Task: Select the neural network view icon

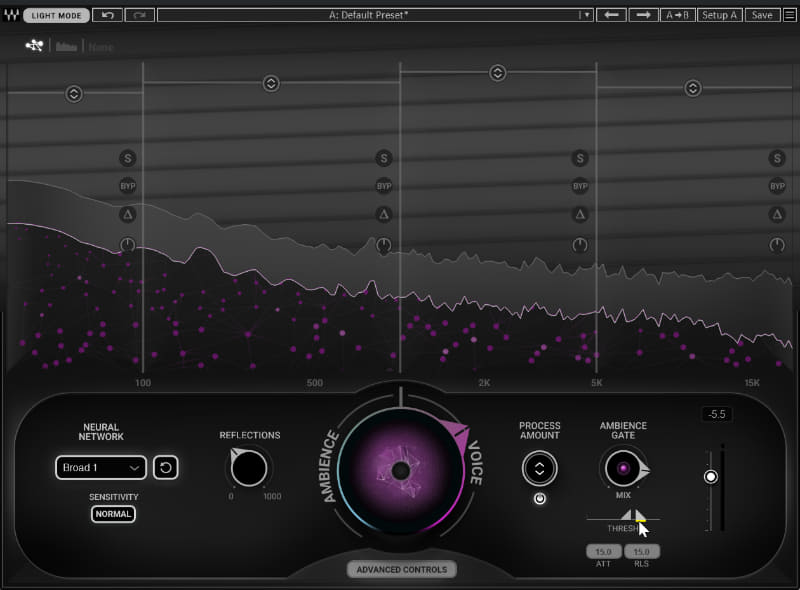Action: click(x=35, y=46)
